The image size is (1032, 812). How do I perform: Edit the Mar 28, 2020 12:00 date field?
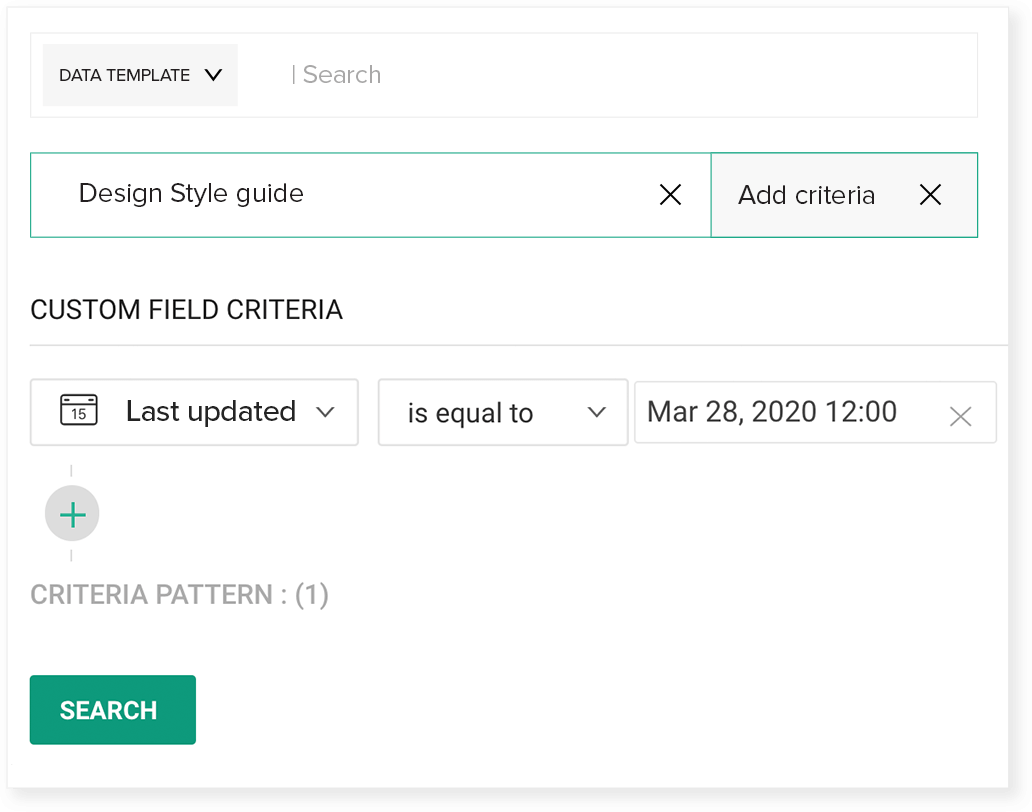point(772,412)
